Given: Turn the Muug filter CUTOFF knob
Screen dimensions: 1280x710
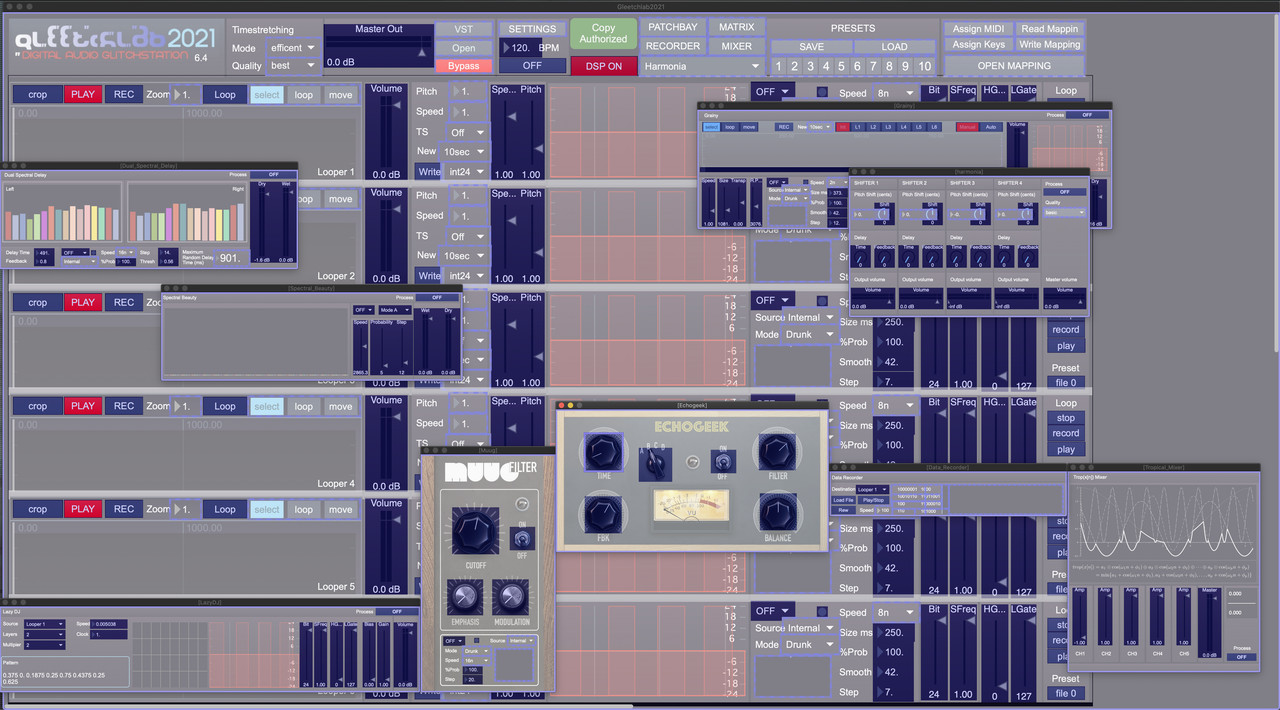Looking at the screenshot, I should [475, 531].
